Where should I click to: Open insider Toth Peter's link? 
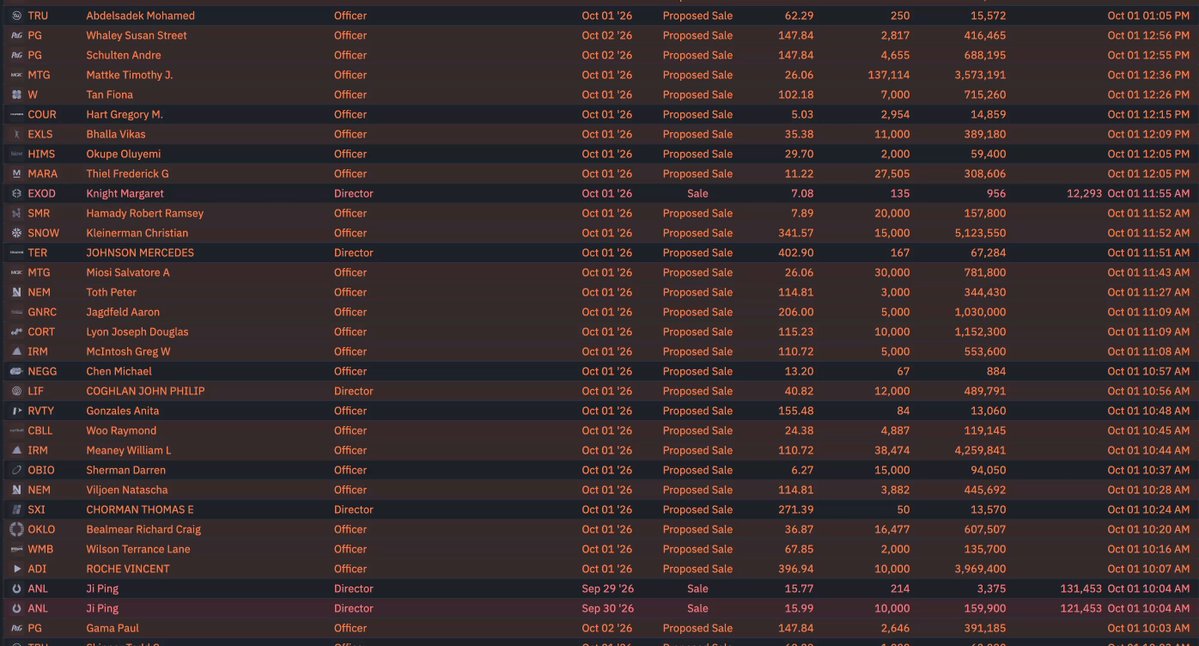[111, 293]
